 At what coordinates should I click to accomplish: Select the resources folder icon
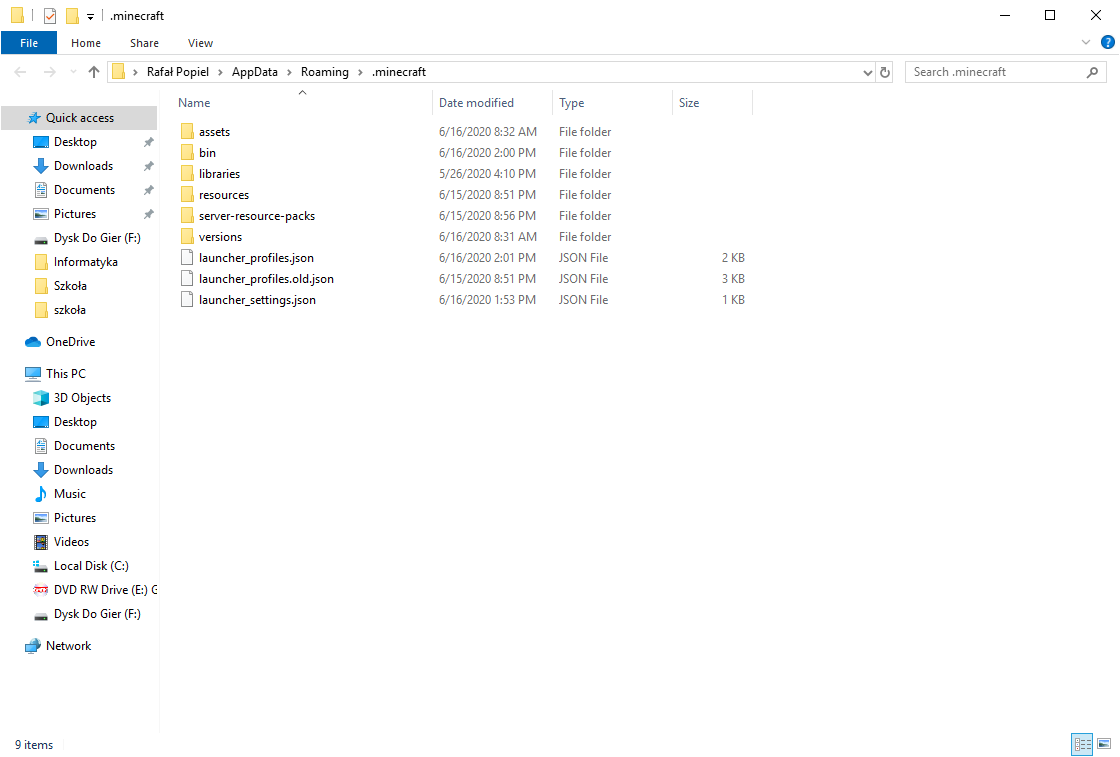tap(187, 194)
